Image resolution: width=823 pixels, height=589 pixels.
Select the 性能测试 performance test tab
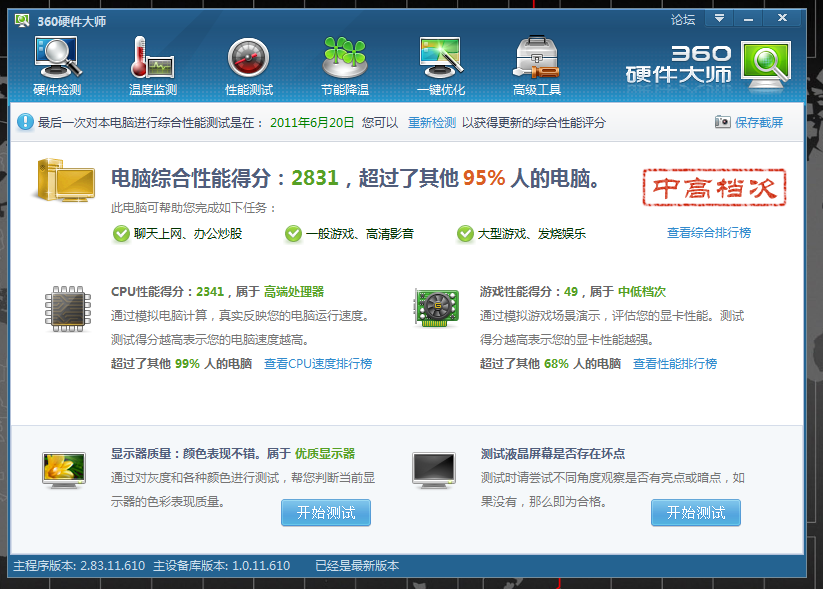pos(249,67)
